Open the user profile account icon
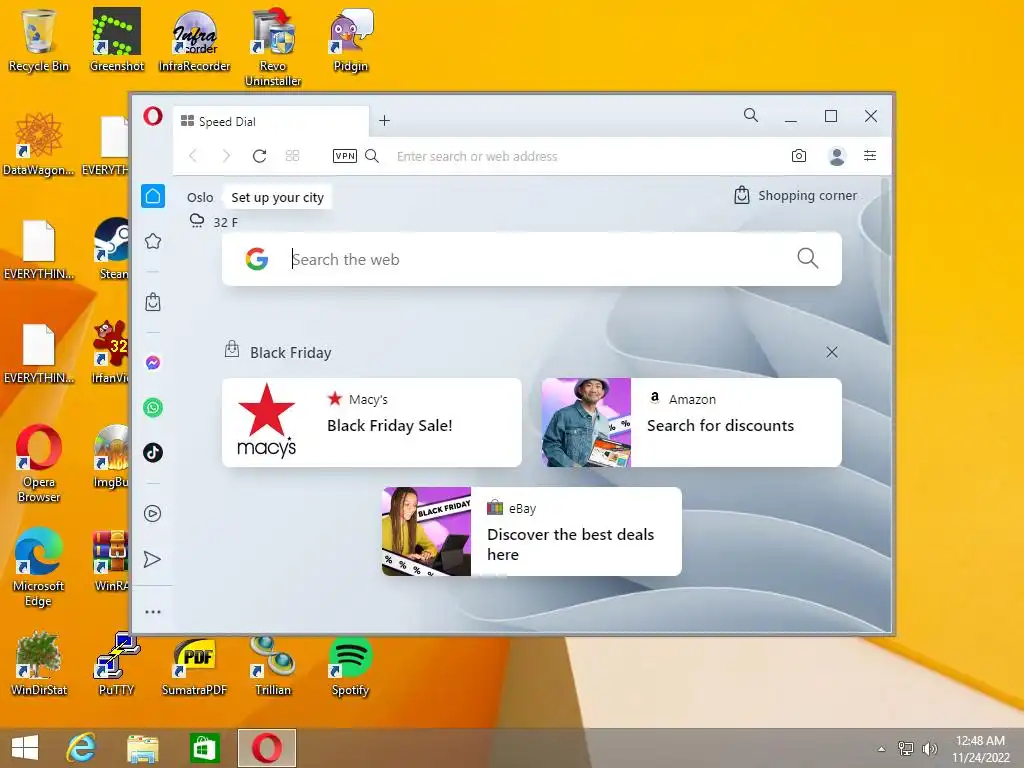The height and width of the screenshot is (768, 1024). [837, 156]
